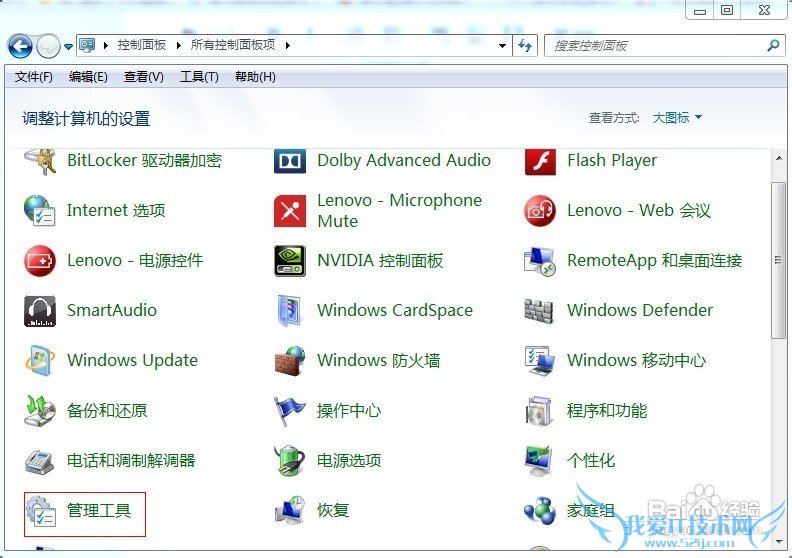Open the 查看(V) menu
Screen dimensions: 792x558
tap(144, 77)
